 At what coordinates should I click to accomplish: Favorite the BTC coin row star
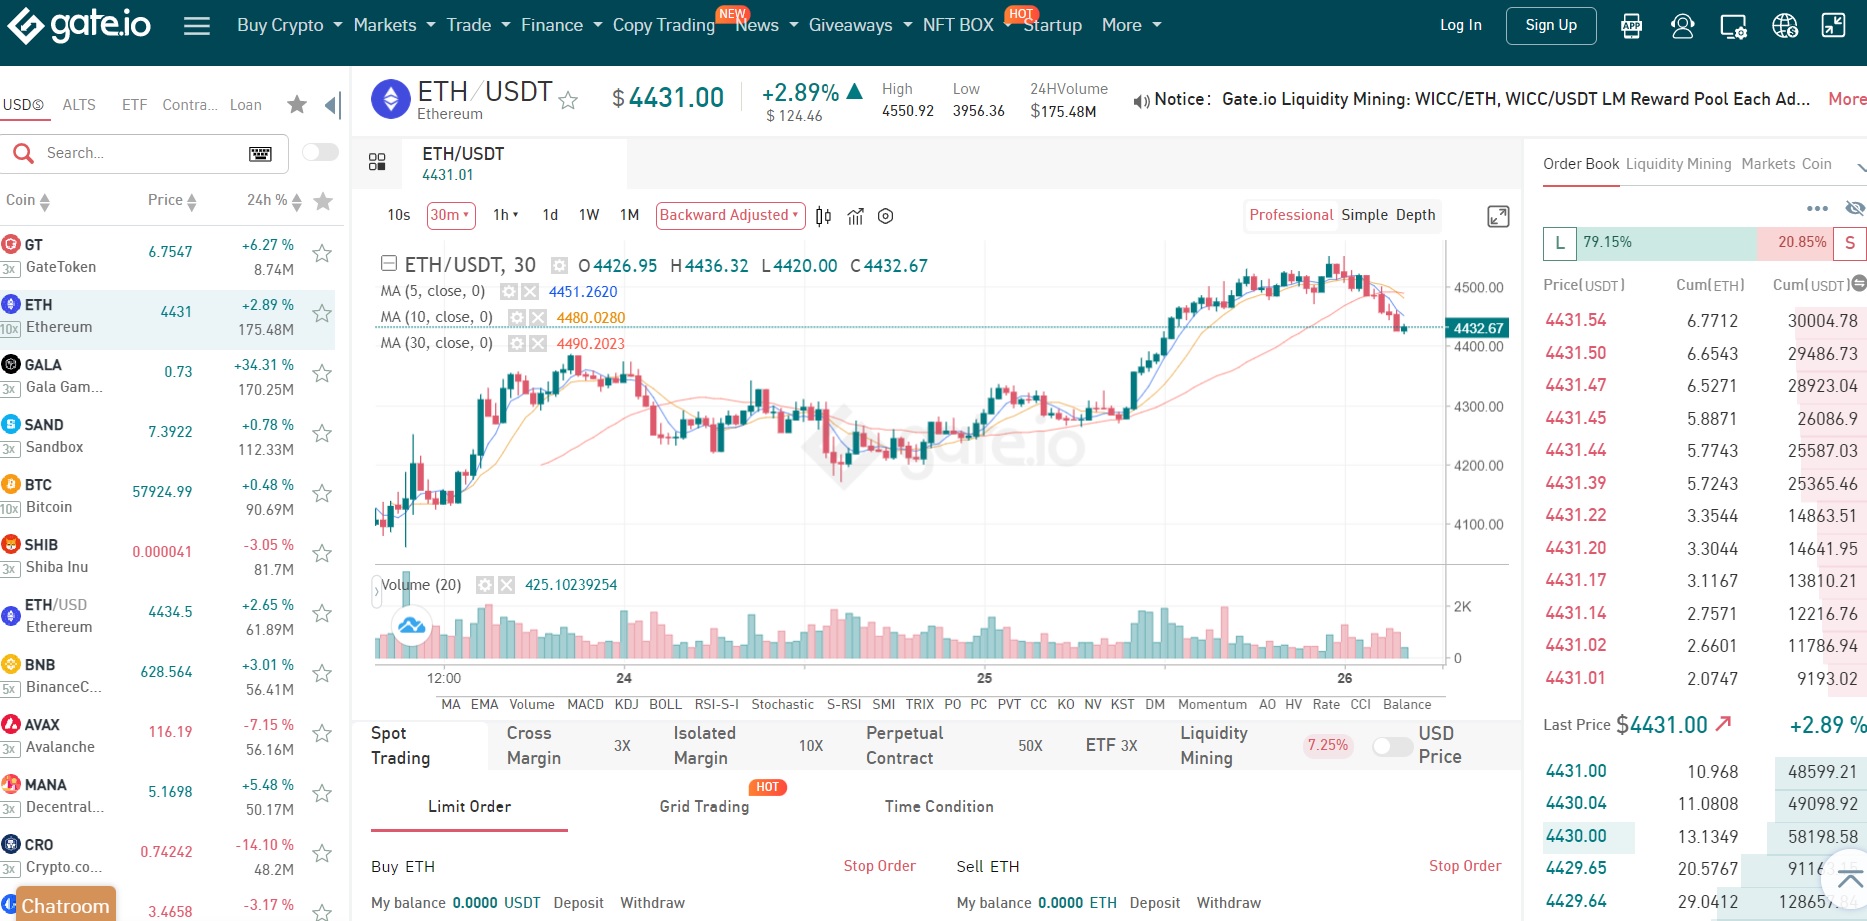(322, 493)
